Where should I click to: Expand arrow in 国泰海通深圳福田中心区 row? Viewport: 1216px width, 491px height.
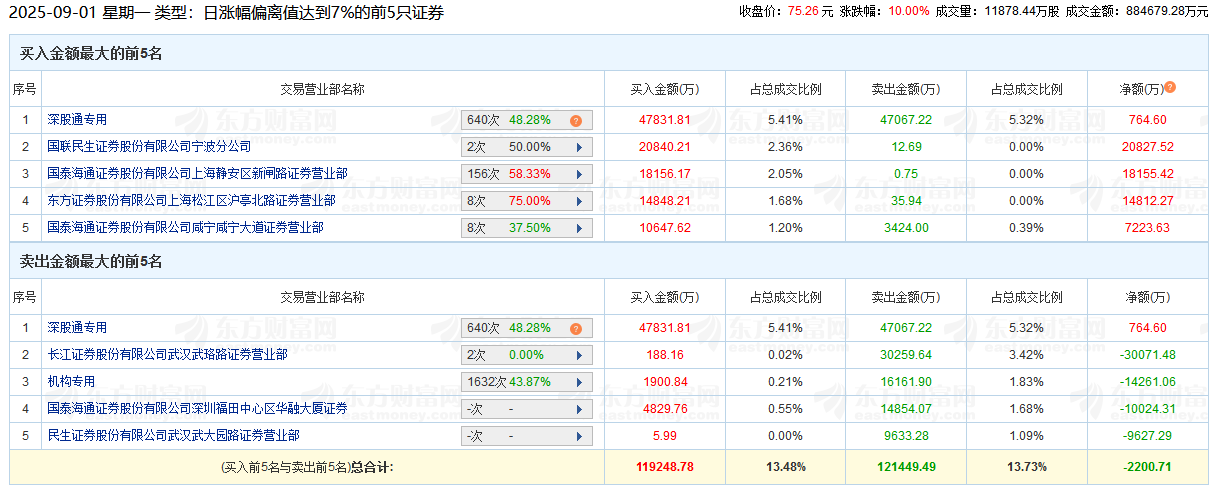[579, 409]
